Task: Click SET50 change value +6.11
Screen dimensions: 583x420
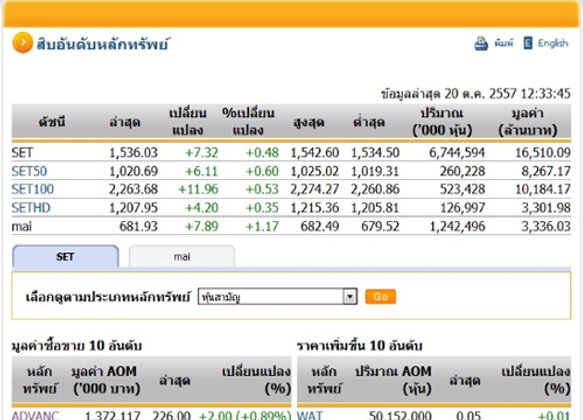Action: [202, 171]
